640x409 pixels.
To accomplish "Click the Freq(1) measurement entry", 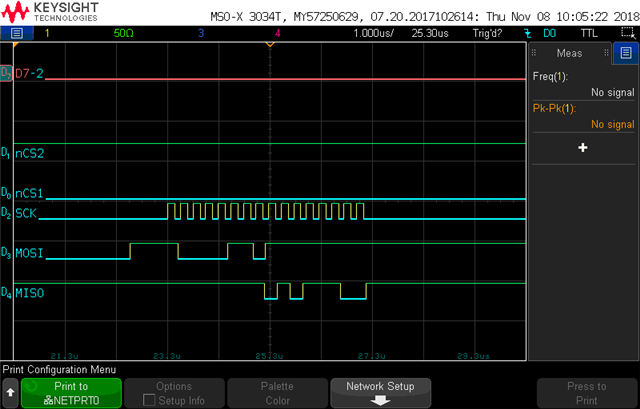I will [x=583, y=84].
